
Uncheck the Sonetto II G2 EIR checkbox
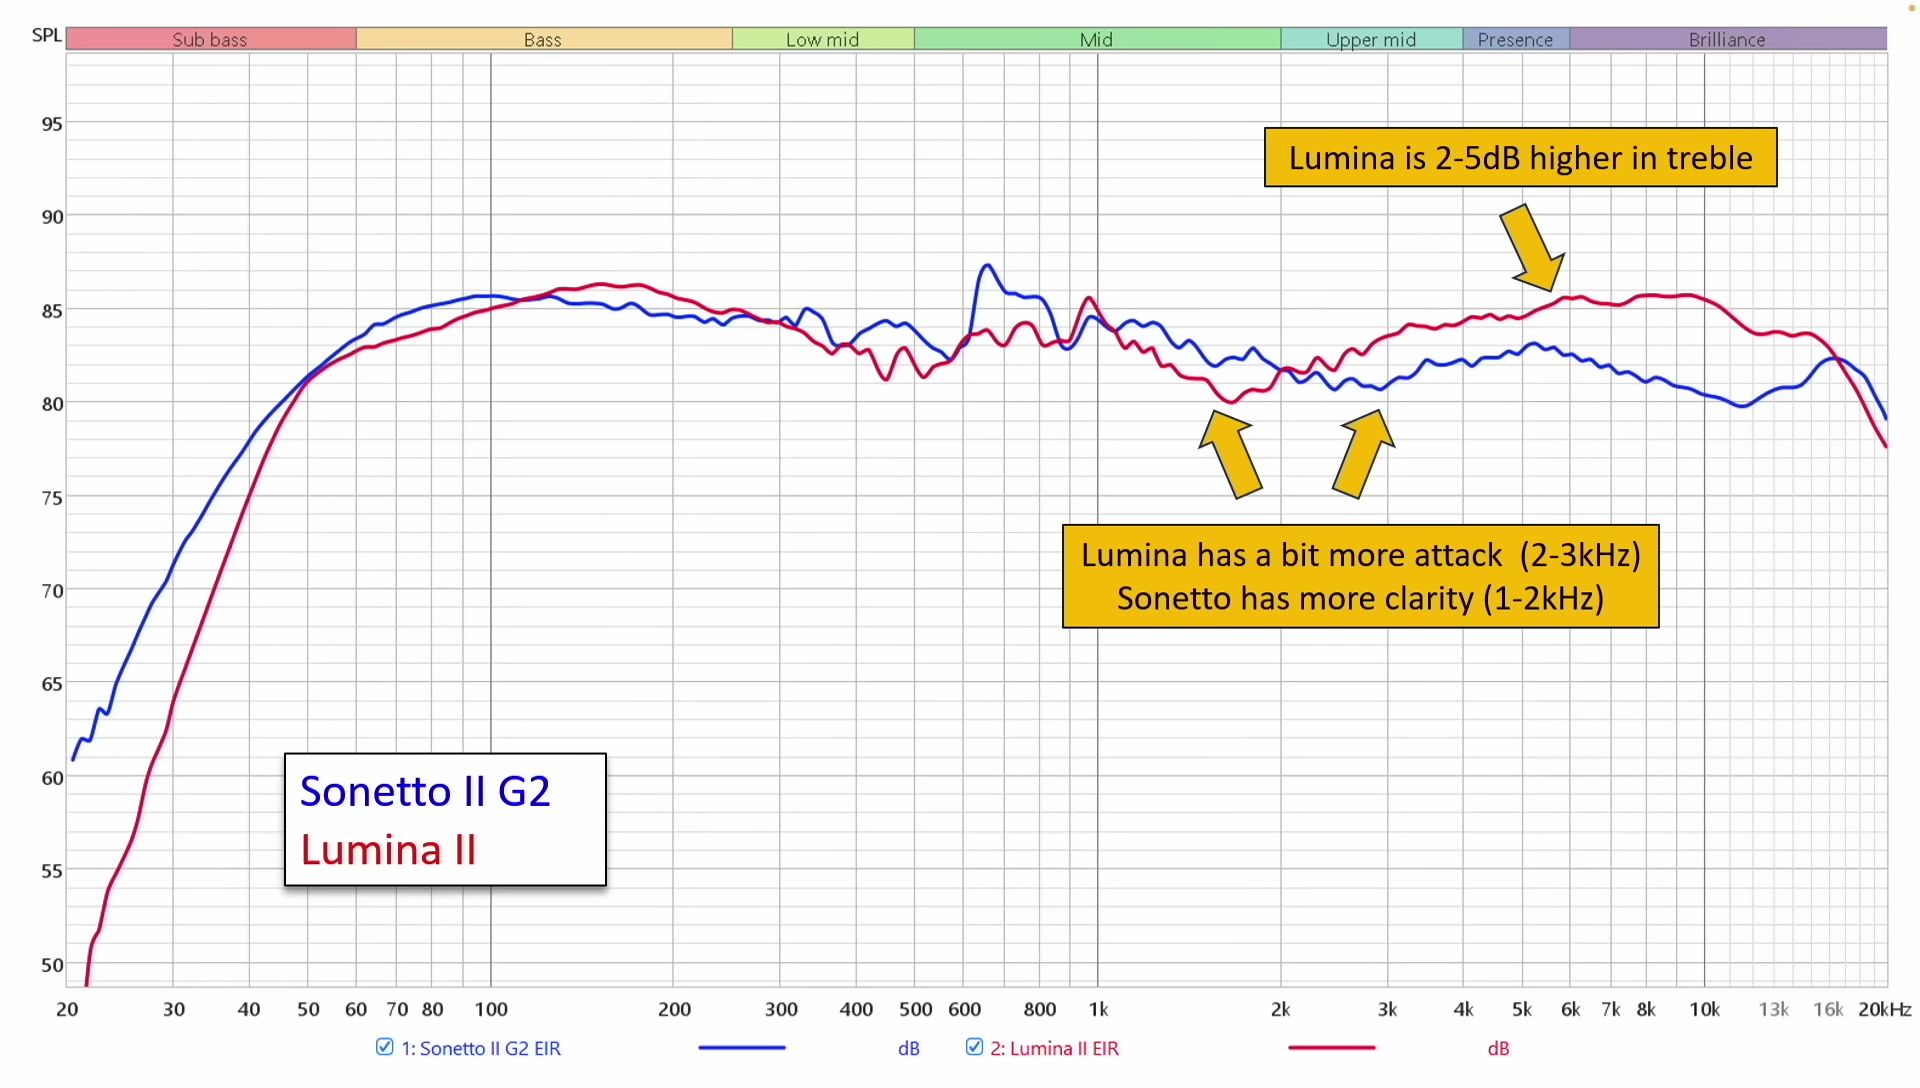pos(385,1047)
